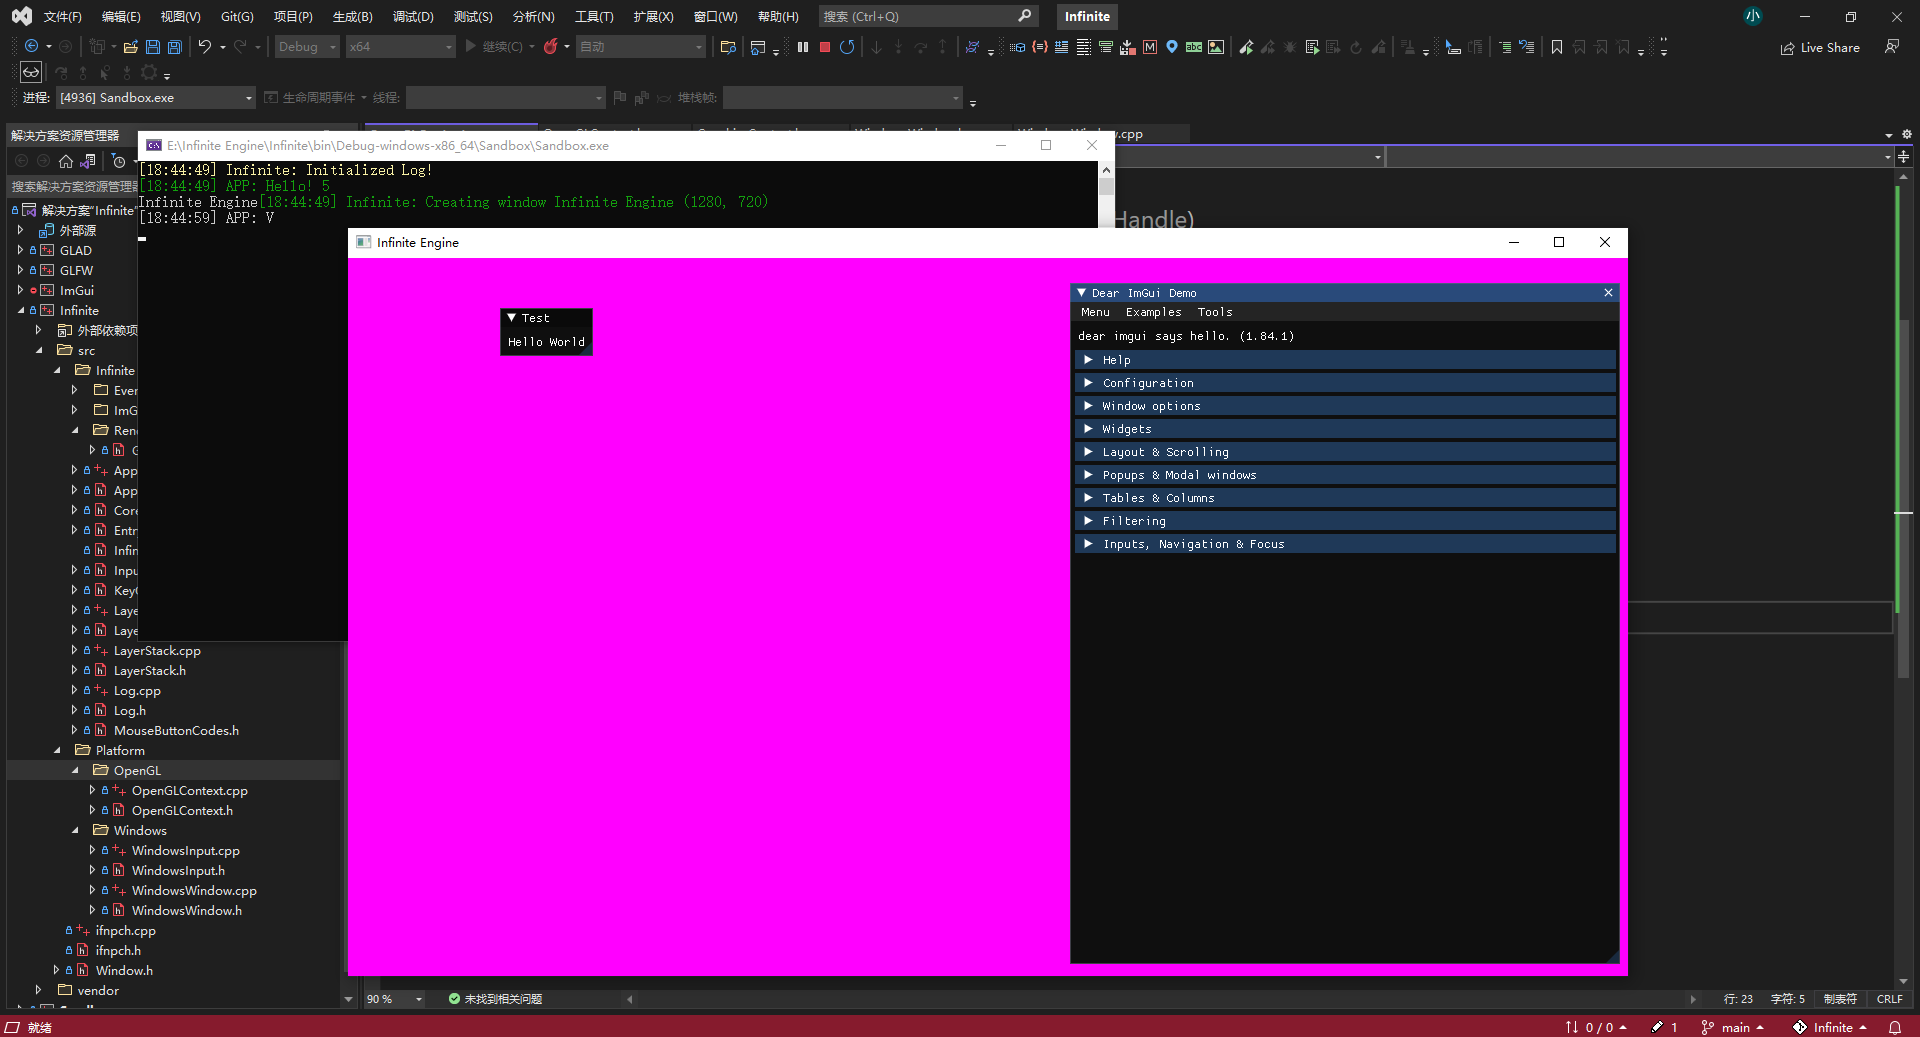The height and width of the screenshot is (1037, 1920).
Task: Collapse the Dear ImGui Demo window triangle
Action: pyautogui.click(x=1081, y=293)
